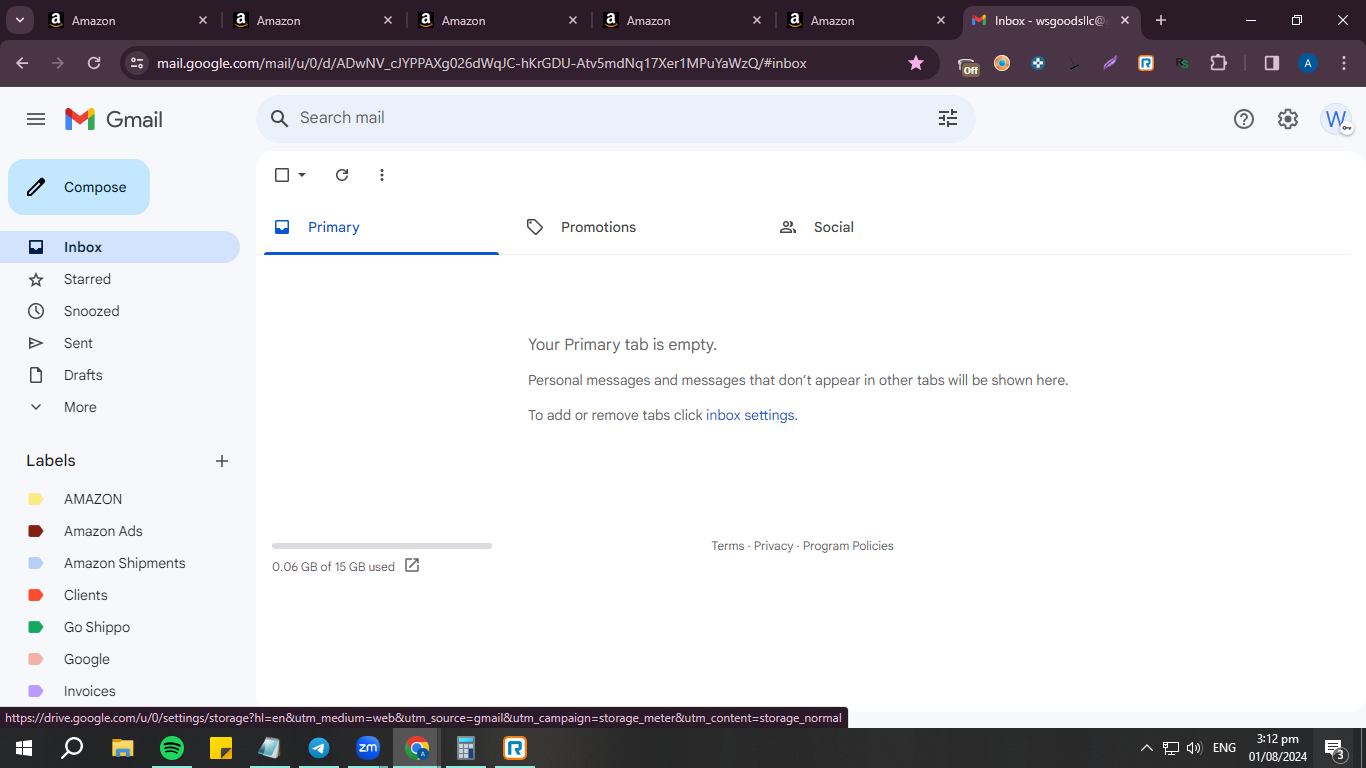Open the purple feather extension
The width and height of the screenshot is (1366, 768).
[1110, 63]
